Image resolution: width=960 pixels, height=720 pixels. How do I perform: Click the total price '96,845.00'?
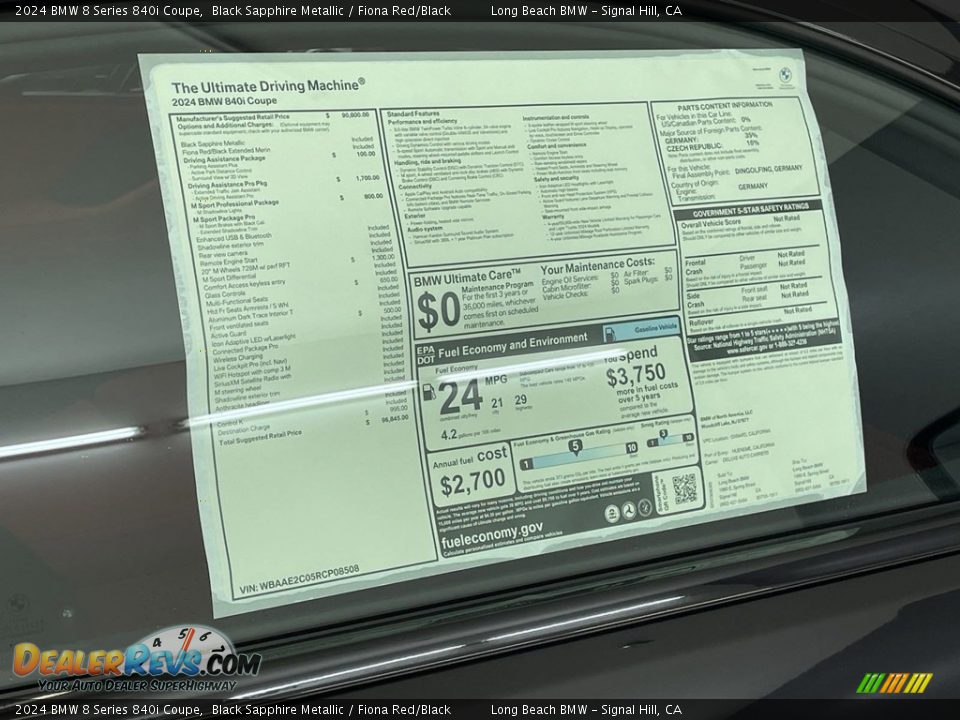click(x=395, y=419)
